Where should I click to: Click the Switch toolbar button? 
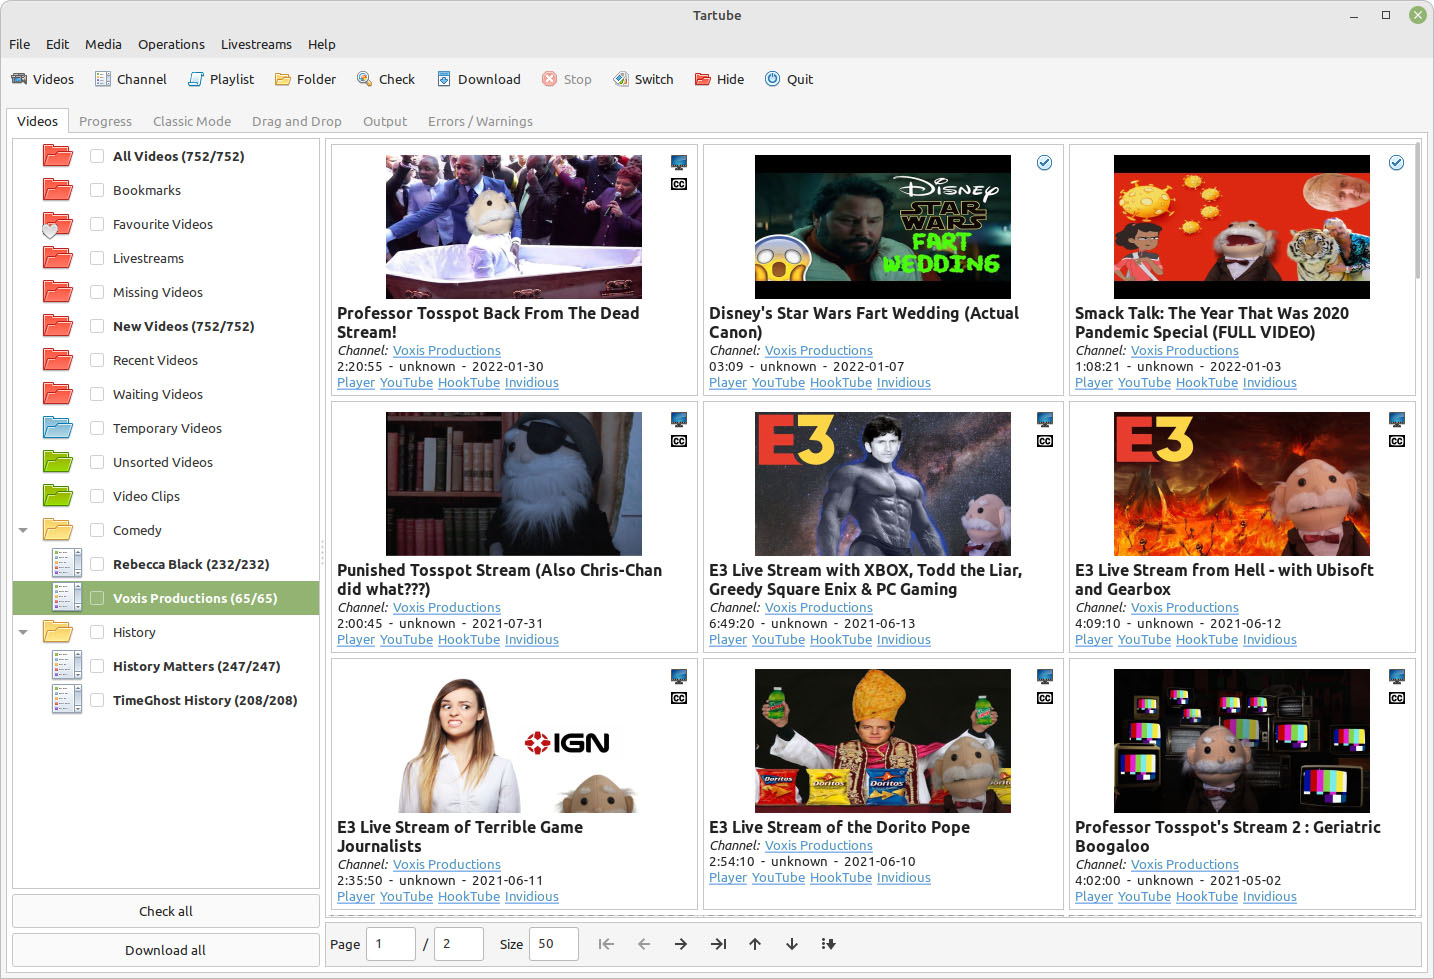pos(643,79)
